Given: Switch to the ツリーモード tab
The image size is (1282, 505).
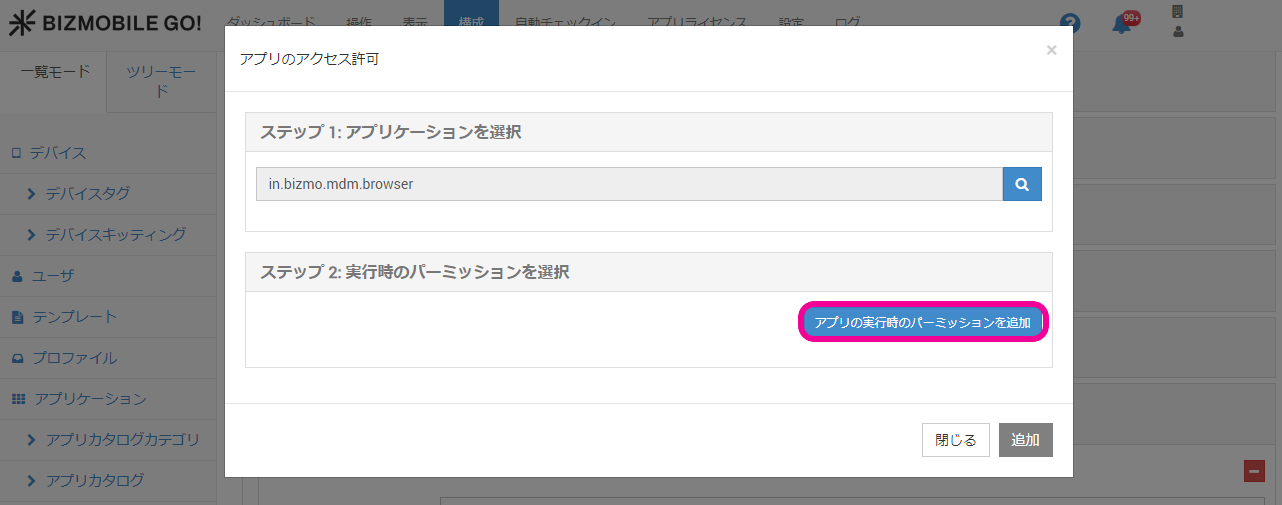Looking at the screenshot, I should pos(162,81).
